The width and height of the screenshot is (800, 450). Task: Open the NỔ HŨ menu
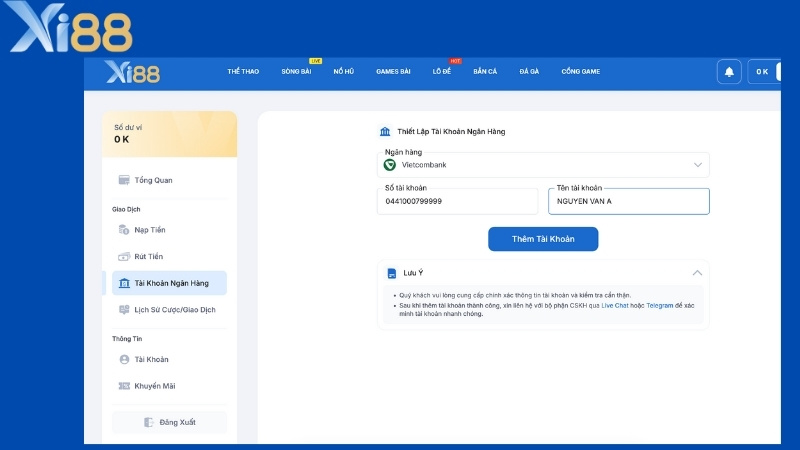[343, 71]
